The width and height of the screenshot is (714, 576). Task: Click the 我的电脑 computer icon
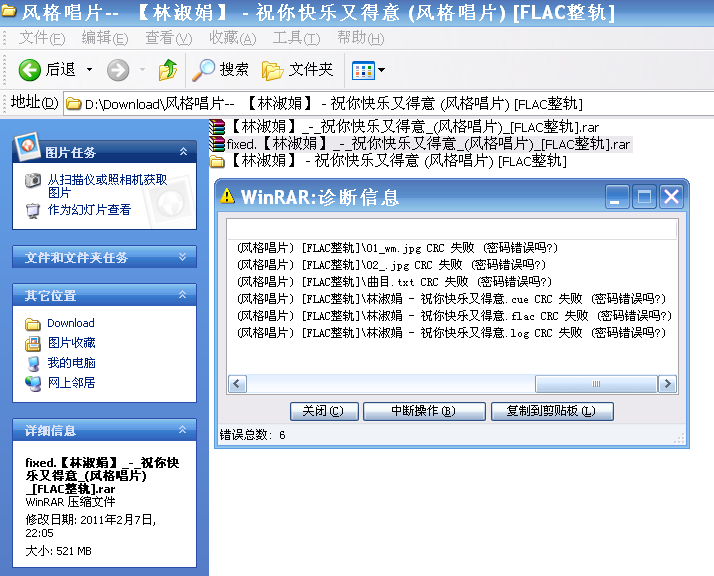click(33, 363)
